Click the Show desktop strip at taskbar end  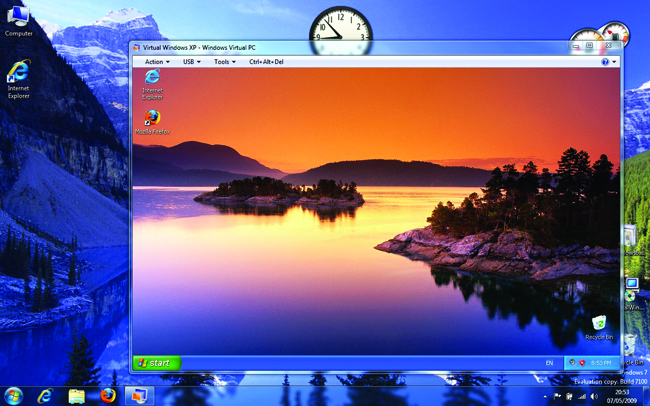647,396
